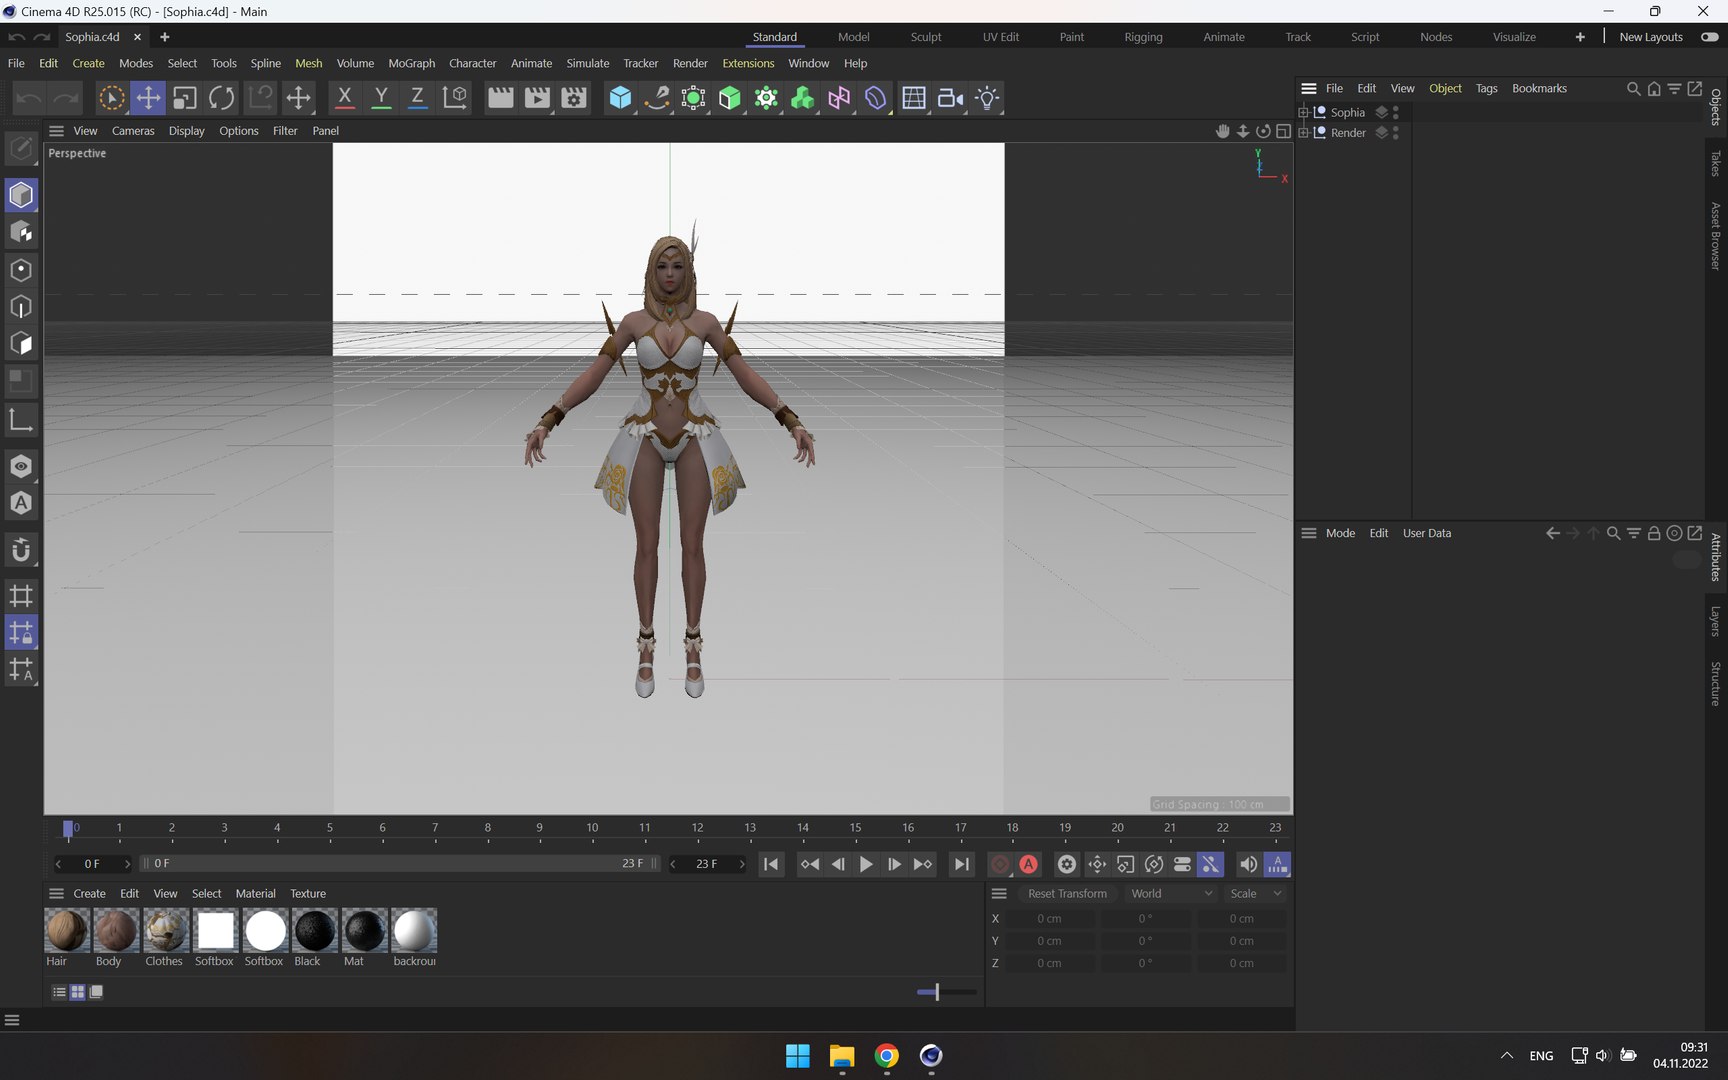Toggle Y axis lock

click(381, 98)
